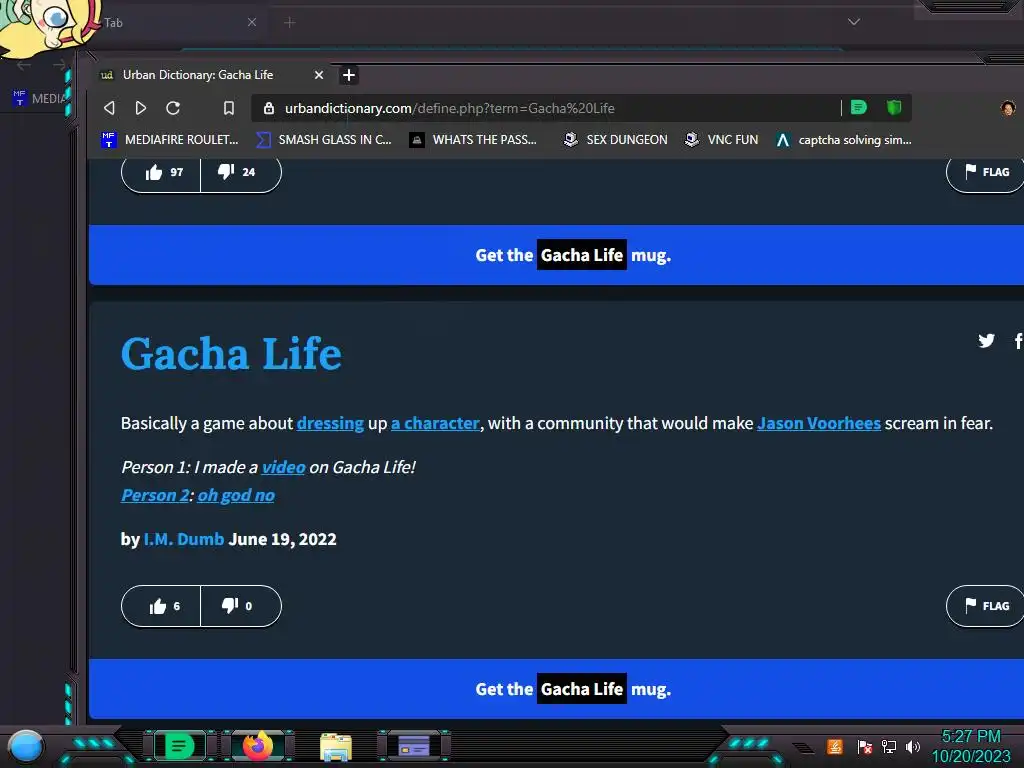Bookmark this page with the bookmark icon

(x=229, y=108)
